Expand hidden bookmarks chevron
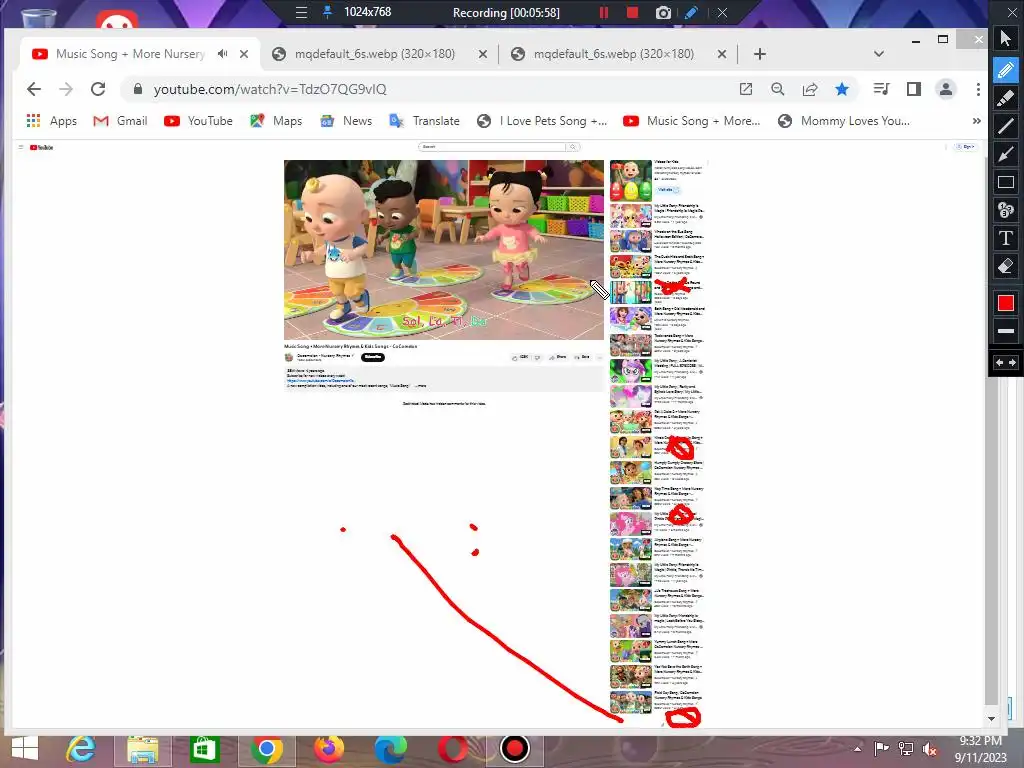 tap(976, 121)
